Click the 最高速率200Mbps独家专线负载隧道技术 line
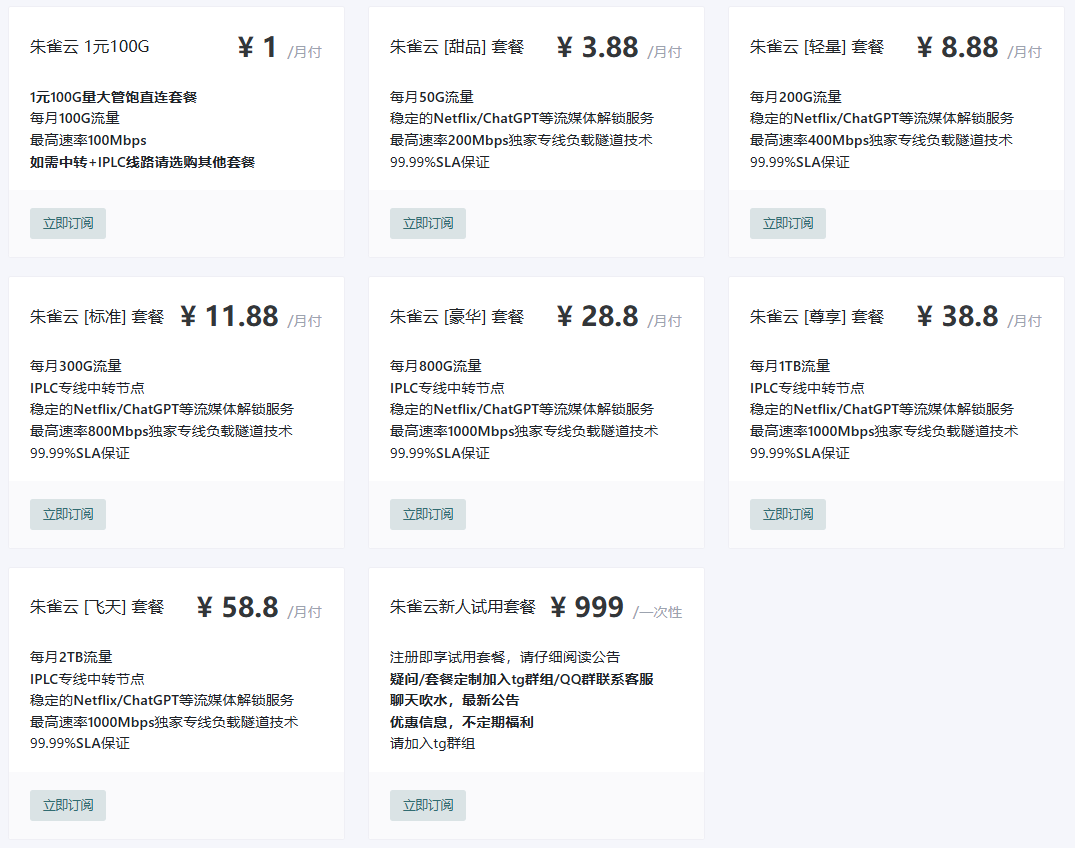The height and width of the screenshot is (848, 1075). pos(522,140)
